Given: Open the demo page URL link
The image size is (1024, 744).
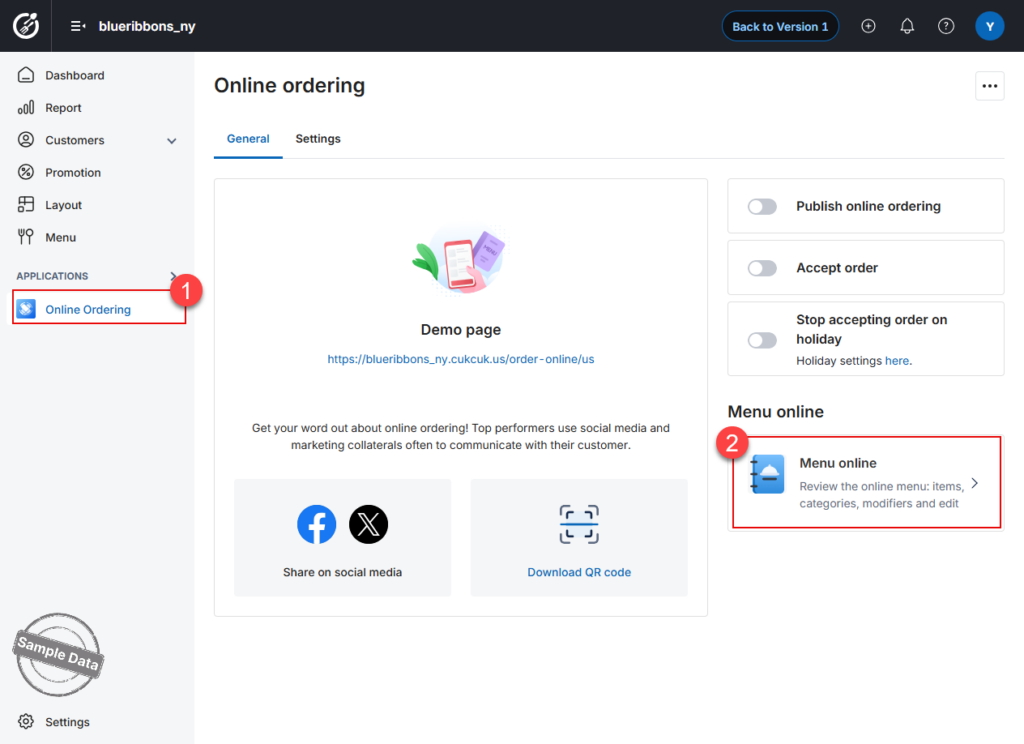Looking at the screenshot, I should point(460,359).
